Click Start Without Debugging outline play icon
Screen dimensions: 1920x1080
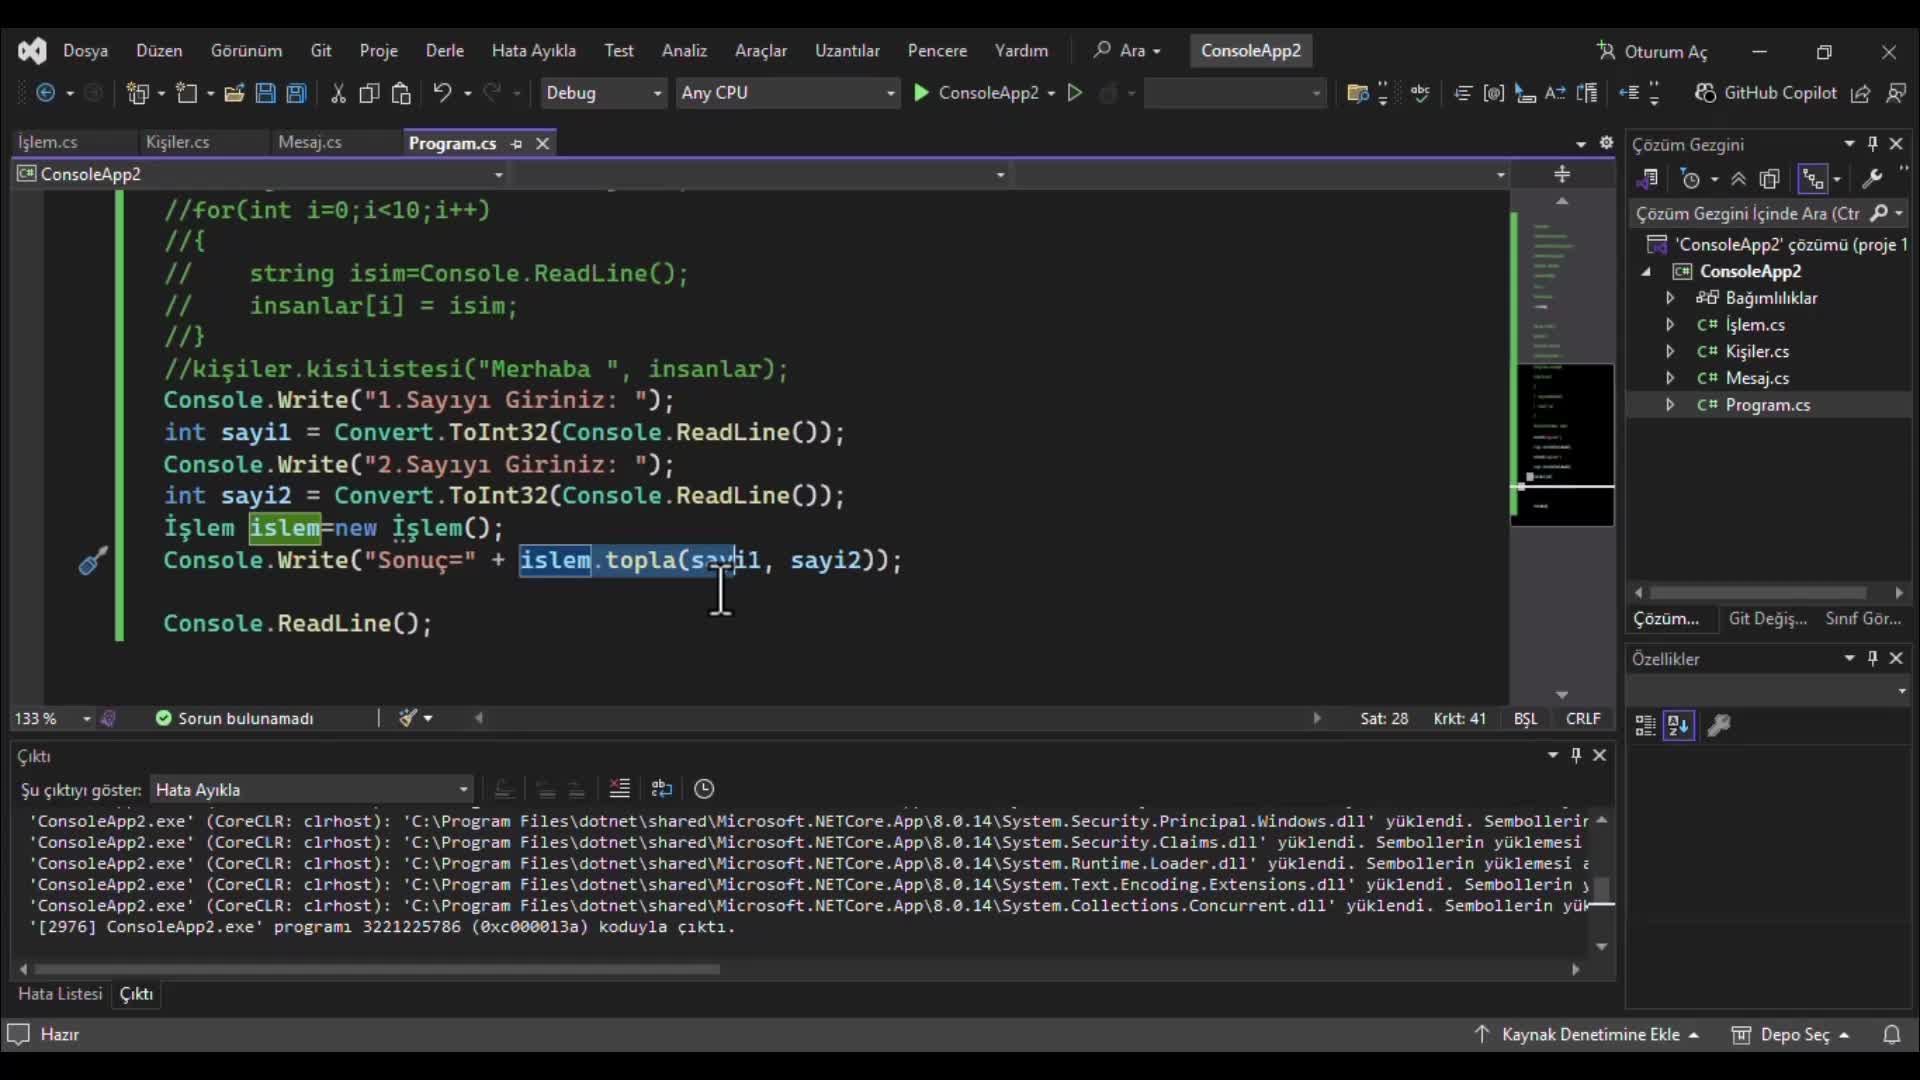1075,93
